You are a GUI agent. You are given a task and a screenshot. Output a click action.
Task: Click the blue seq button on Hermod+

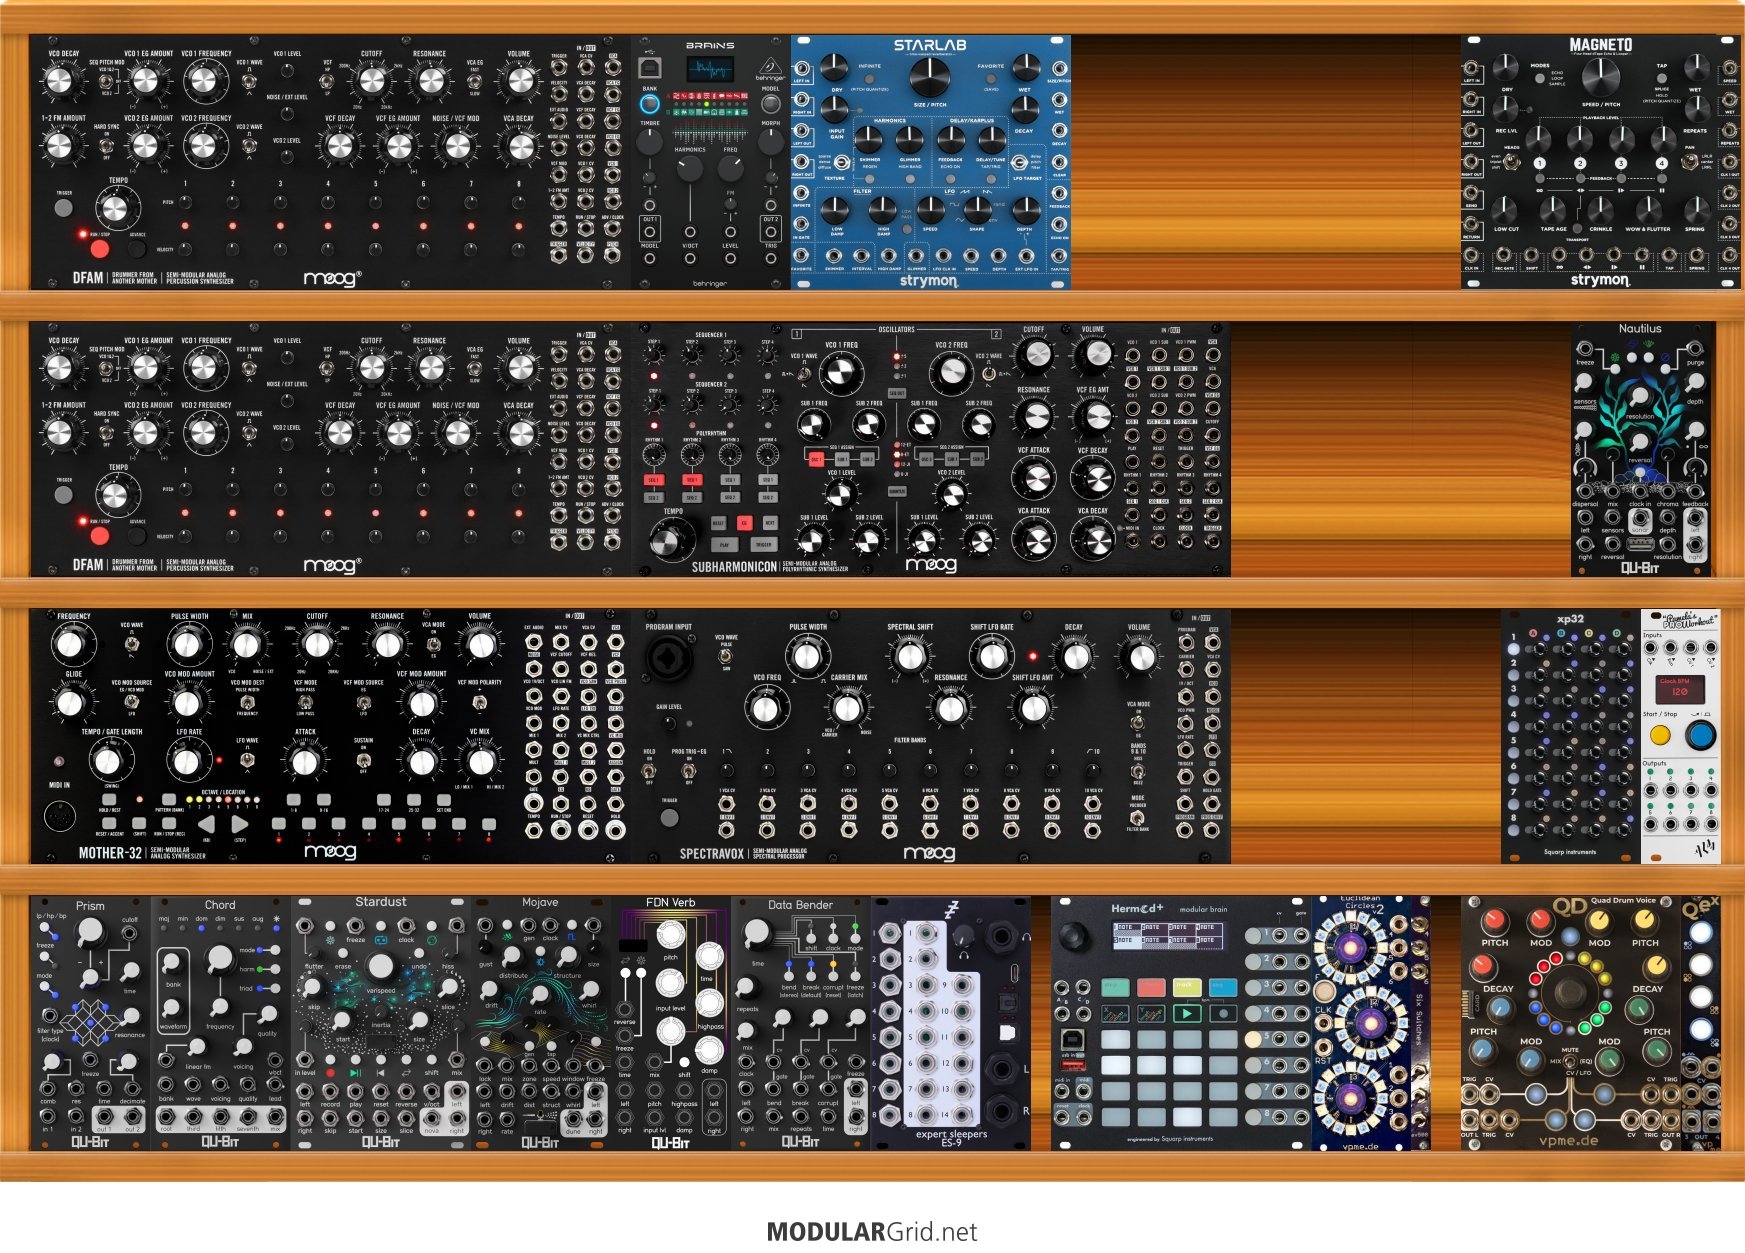(1223, 988)
